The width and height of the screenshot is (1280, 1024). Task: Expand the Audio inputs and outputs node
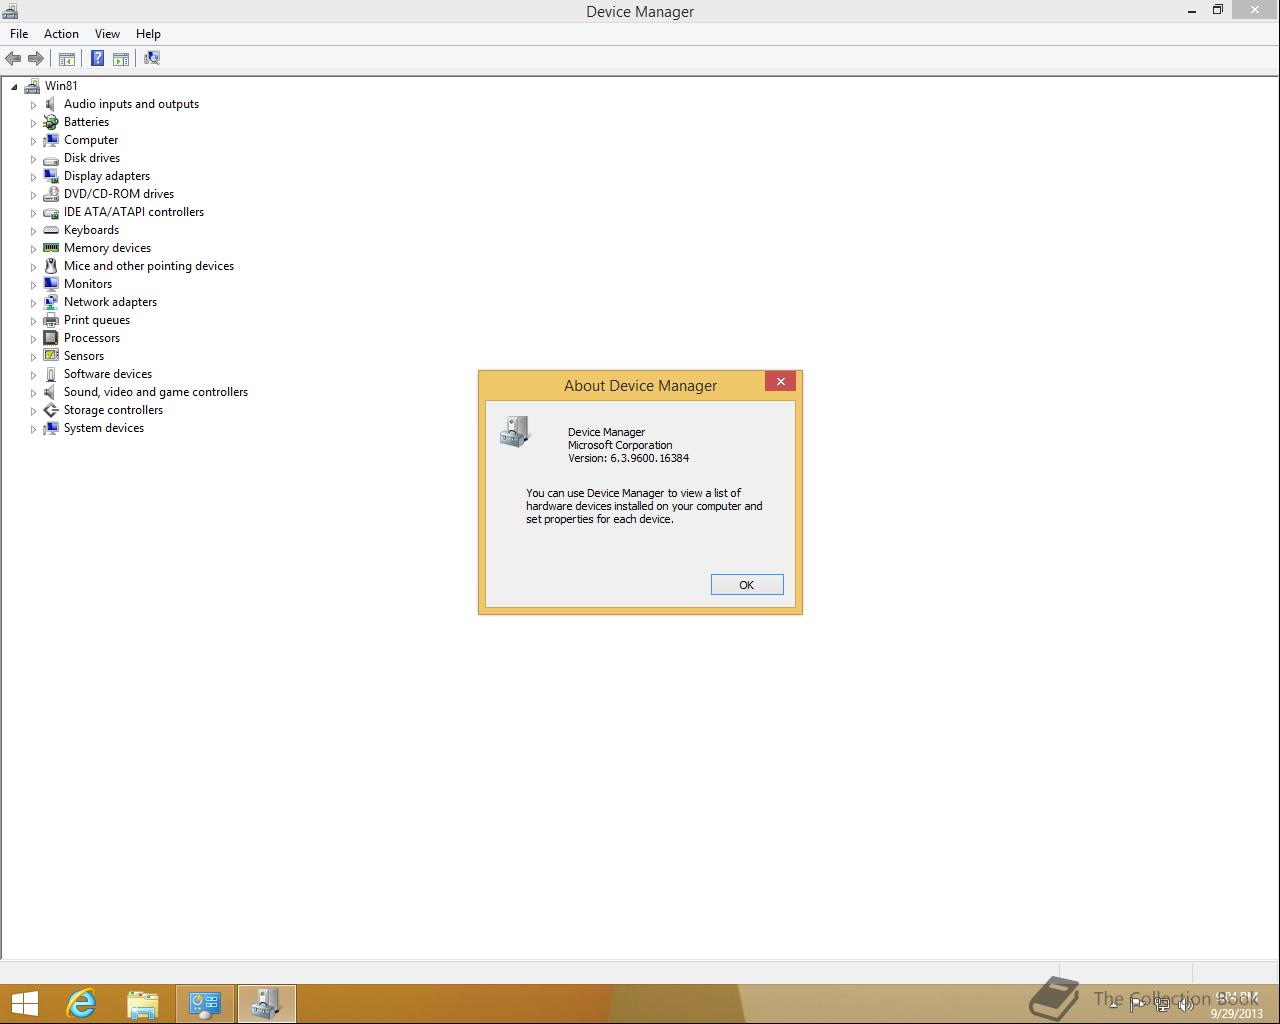(33, 105)
